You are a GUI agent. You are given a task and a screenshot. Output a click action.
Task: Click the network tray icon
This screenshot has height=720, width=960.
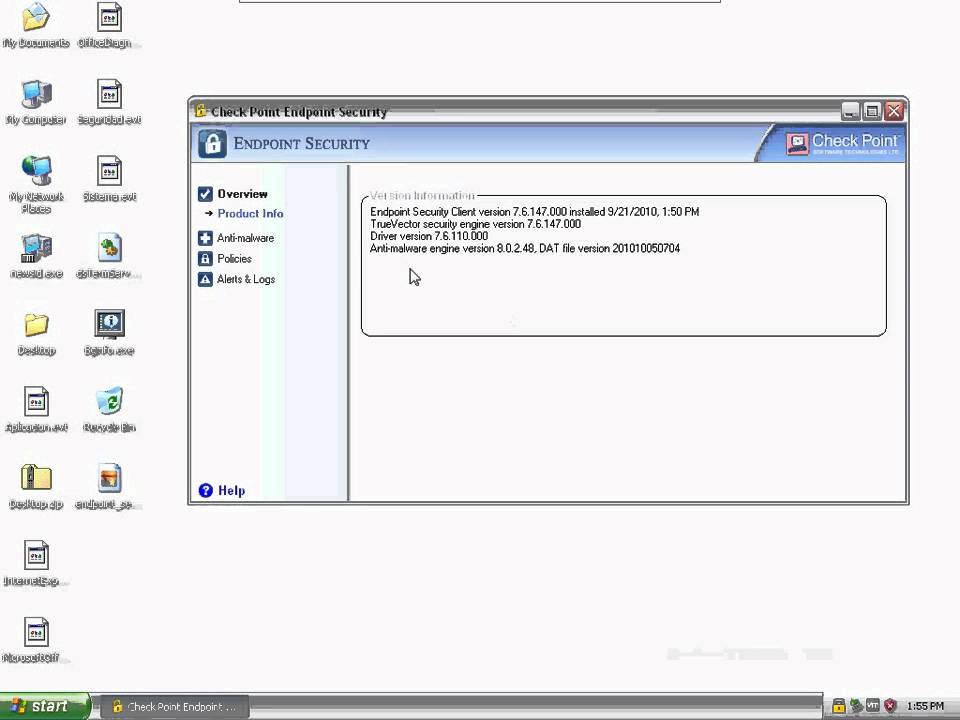[x=855, y=706]
